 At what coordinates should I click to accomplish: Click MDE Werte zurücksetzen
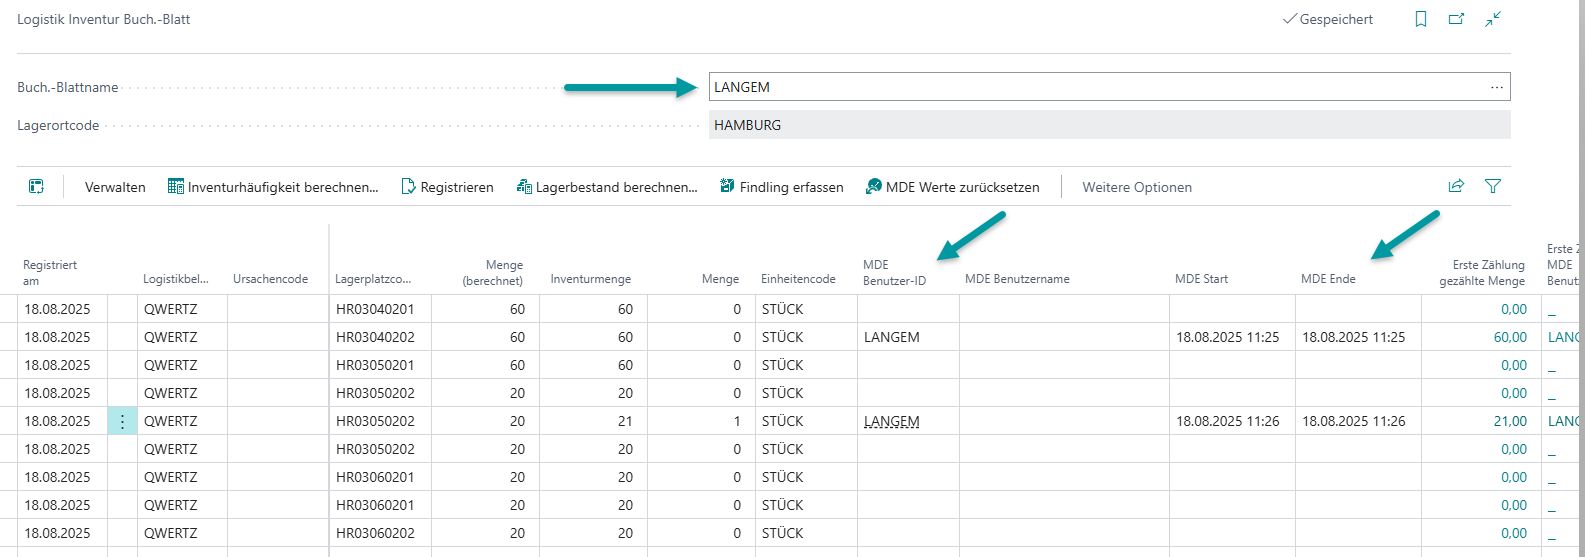click(952, 187)
